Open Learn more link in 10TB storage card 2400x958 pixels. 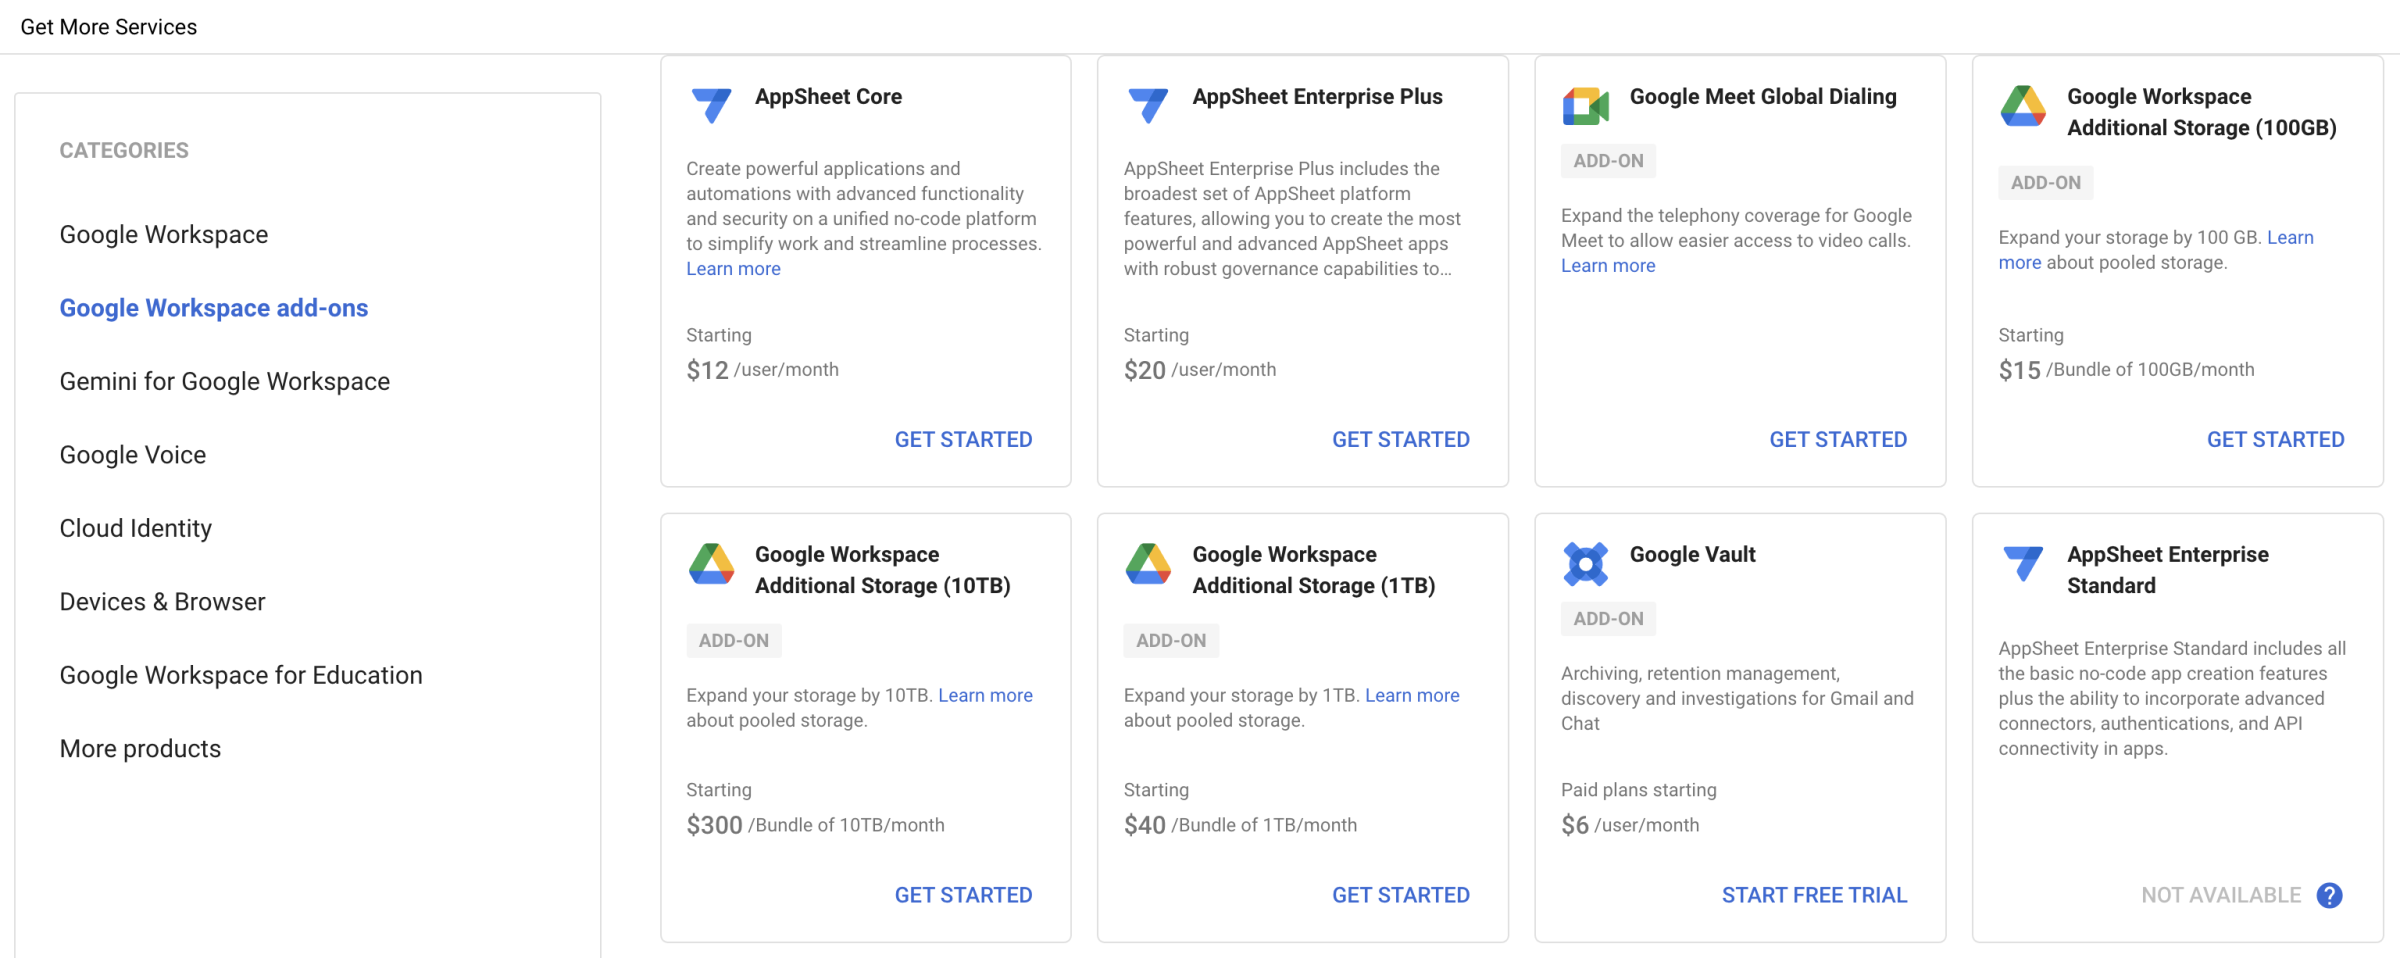[985, 695]
